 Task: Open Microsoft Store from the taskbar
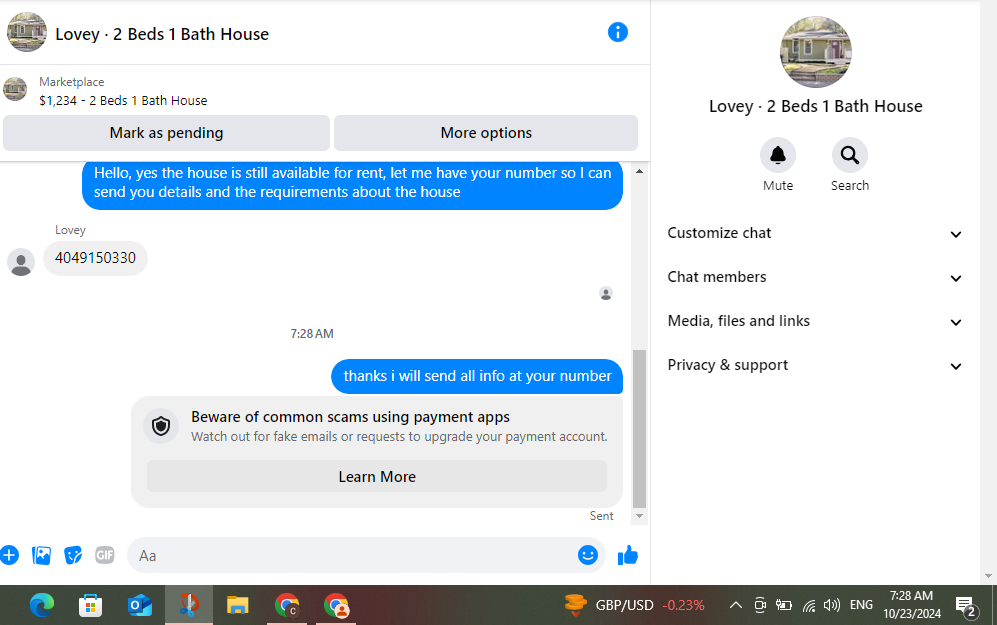click(x=90, y=605)
